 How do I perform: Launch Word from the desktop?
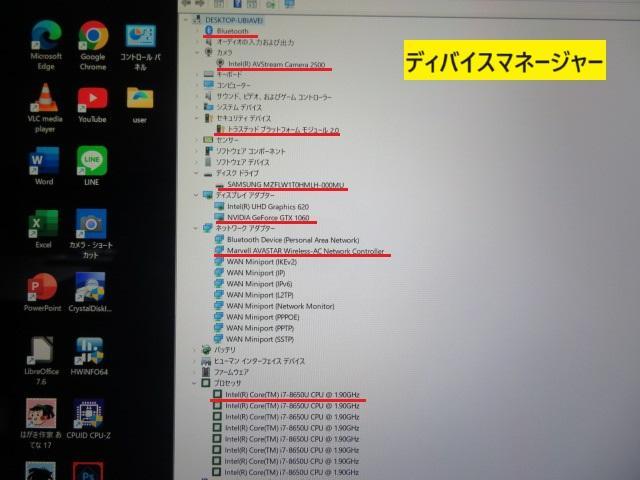tap(44, 166)
